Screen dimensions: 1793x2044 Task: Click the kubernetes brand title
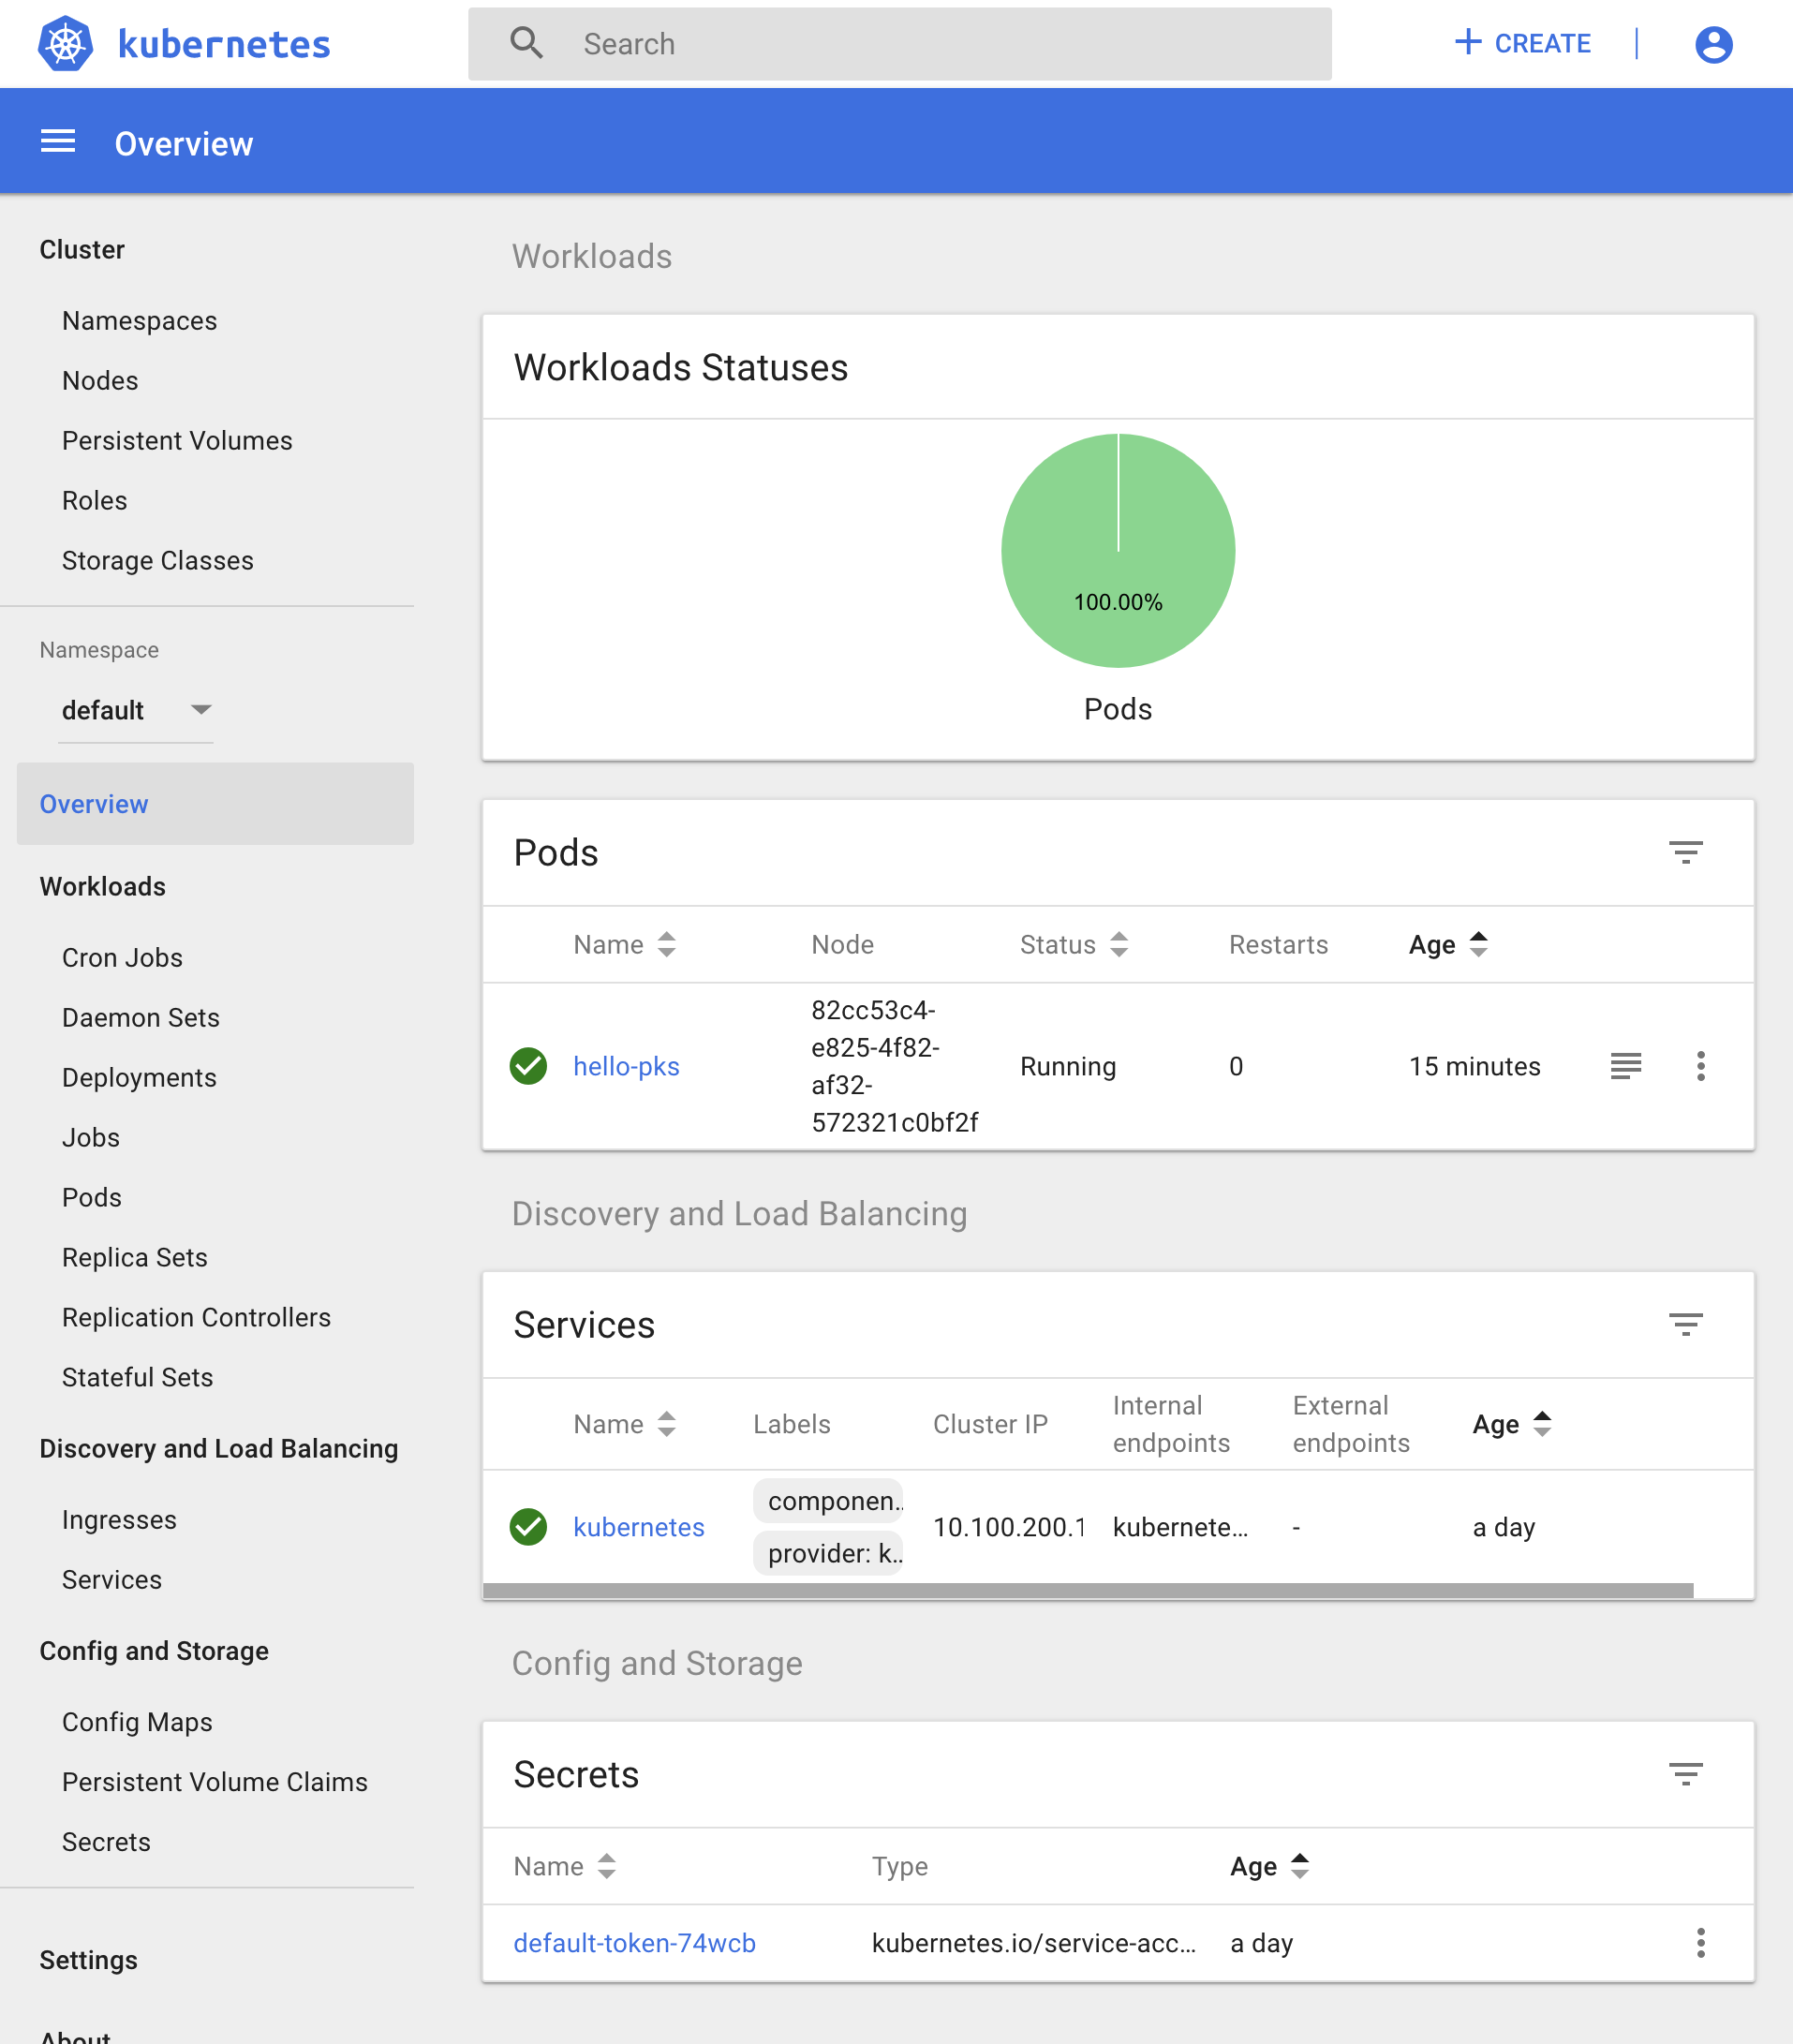224,44
